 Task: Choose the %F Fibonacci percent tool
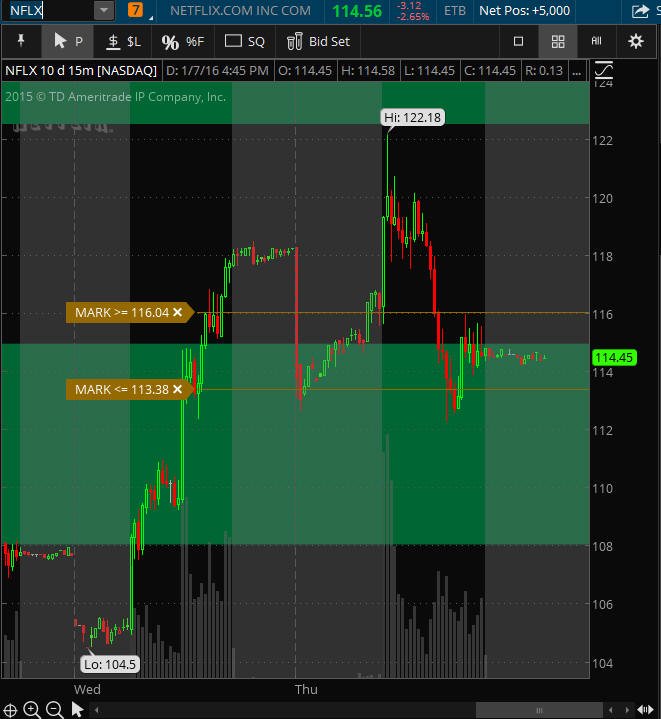[x=182, y=41]
